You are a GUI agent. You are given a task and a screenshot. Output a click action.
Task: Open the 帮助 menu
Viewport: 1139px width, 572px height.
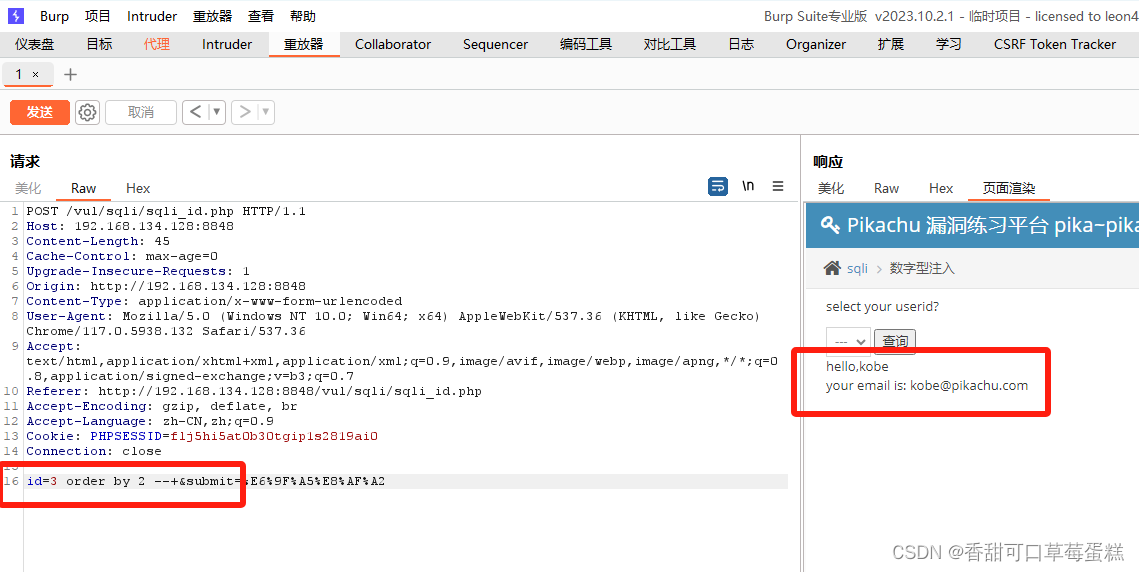303,16
